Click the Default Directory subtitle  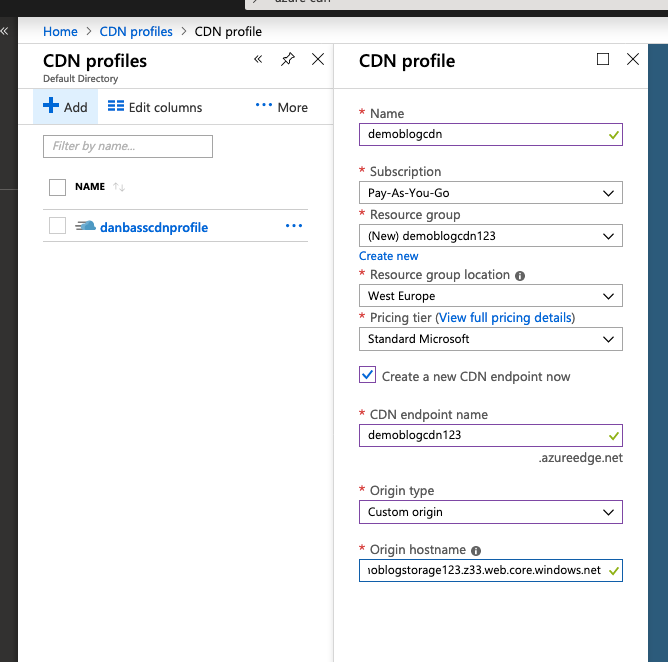pyautogui.click(x=81, y=79)
